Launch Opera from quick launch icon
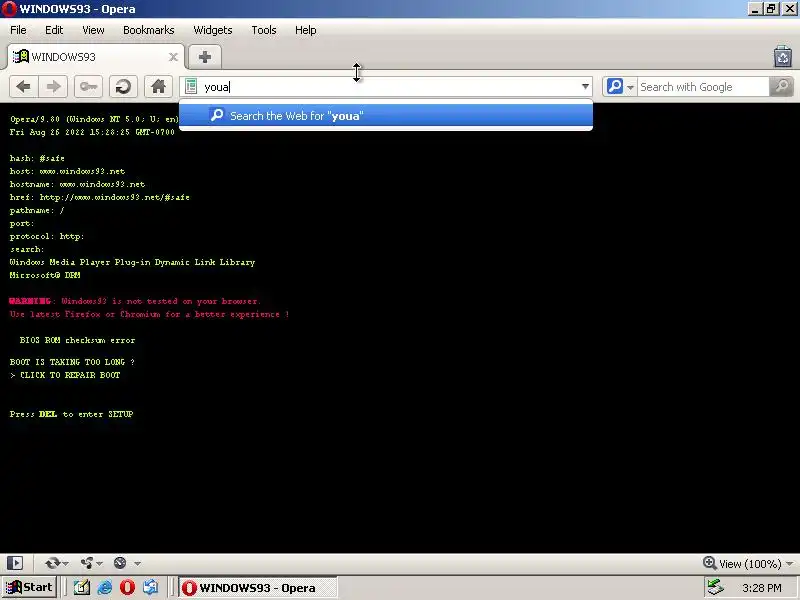800x600 pixels. [x=128, y=587]
